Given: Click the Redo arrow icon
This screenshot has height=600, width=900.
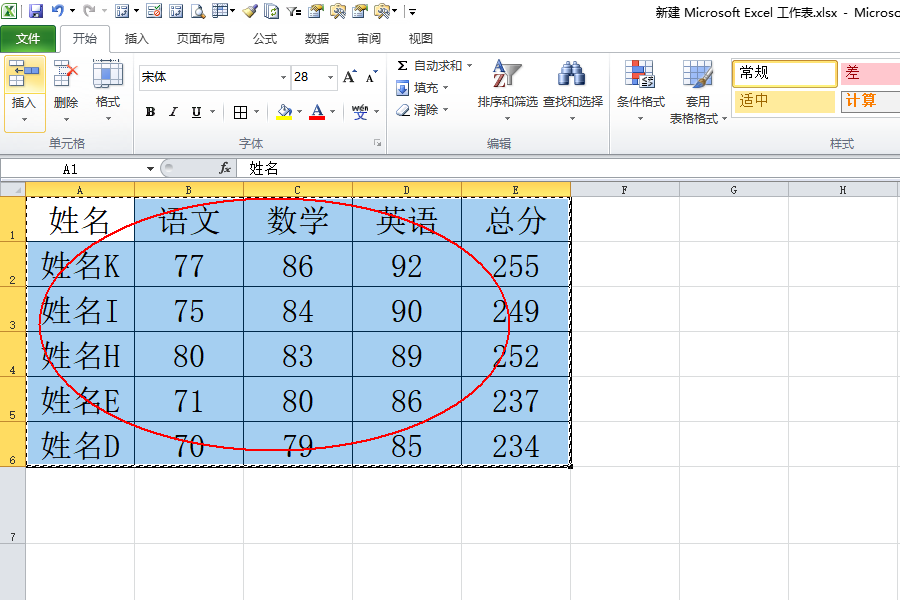Looking at the screenshot, I should point(89,11).
